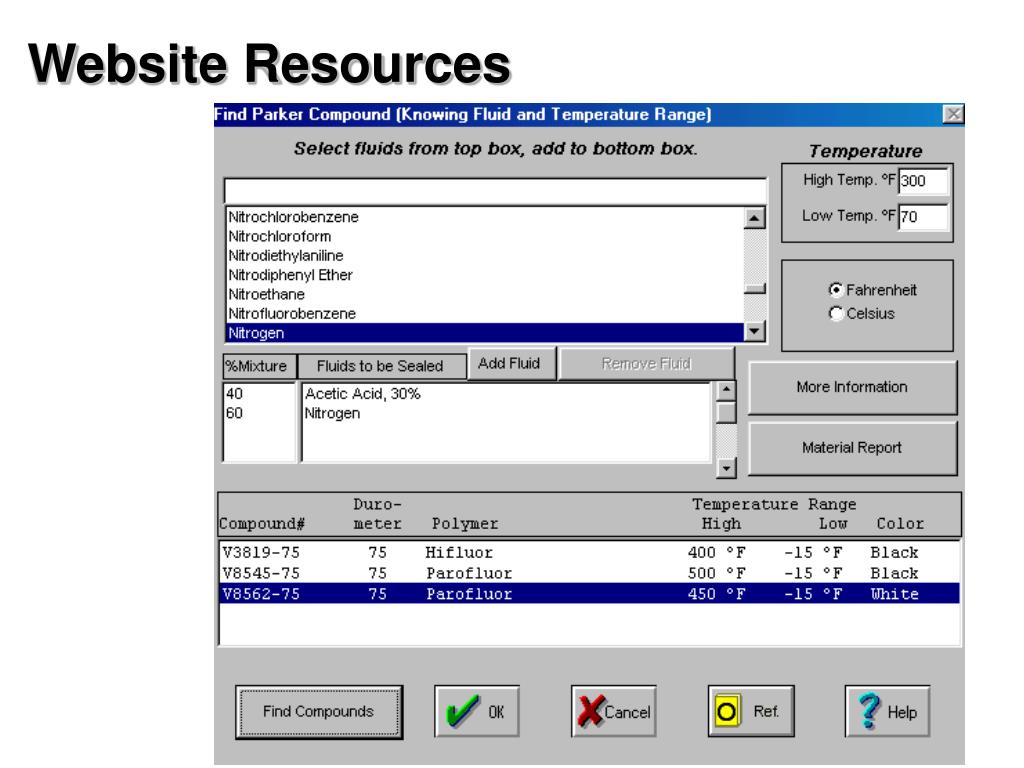Image resolution: width=1024 pixels, height=768 pixels.
Task: Click the fluid list scroll down arrow
Action: 754,331
